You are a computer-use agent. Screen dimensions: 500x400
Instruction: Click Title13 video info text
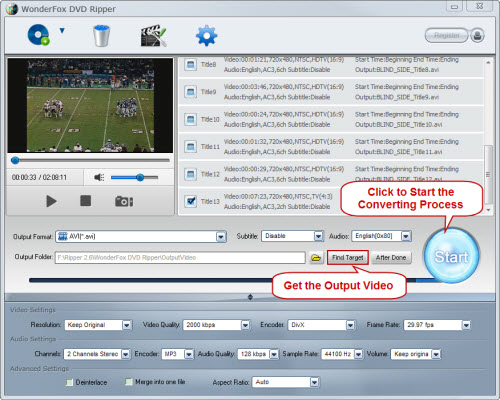pos(278,196)
